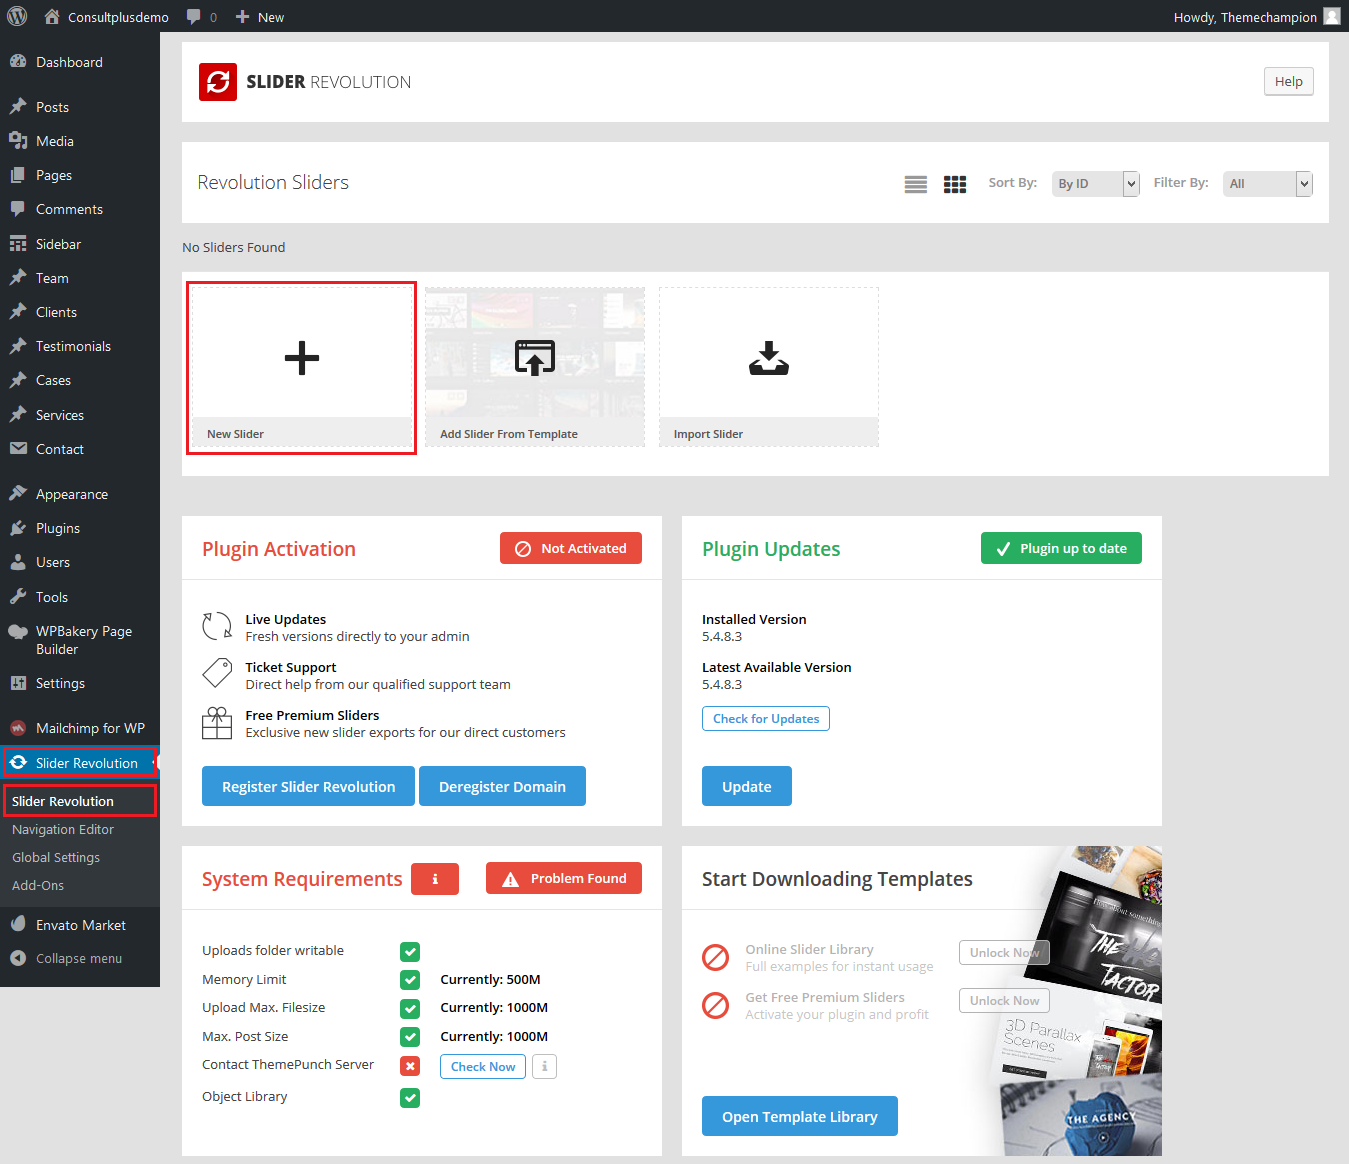This screenshot has width=1349, height=1164.
Task: Switch to grid view layout icon
Action: pos(955,184)
